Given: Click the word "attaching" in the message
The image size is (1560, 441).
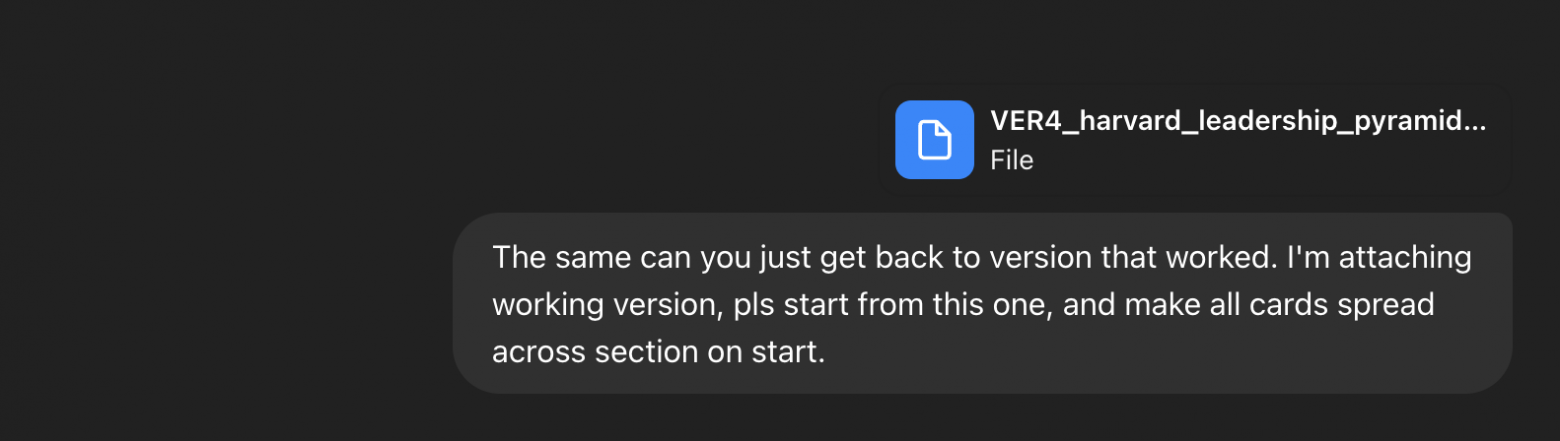Looking at the screenshot, I should point(1405,257).
